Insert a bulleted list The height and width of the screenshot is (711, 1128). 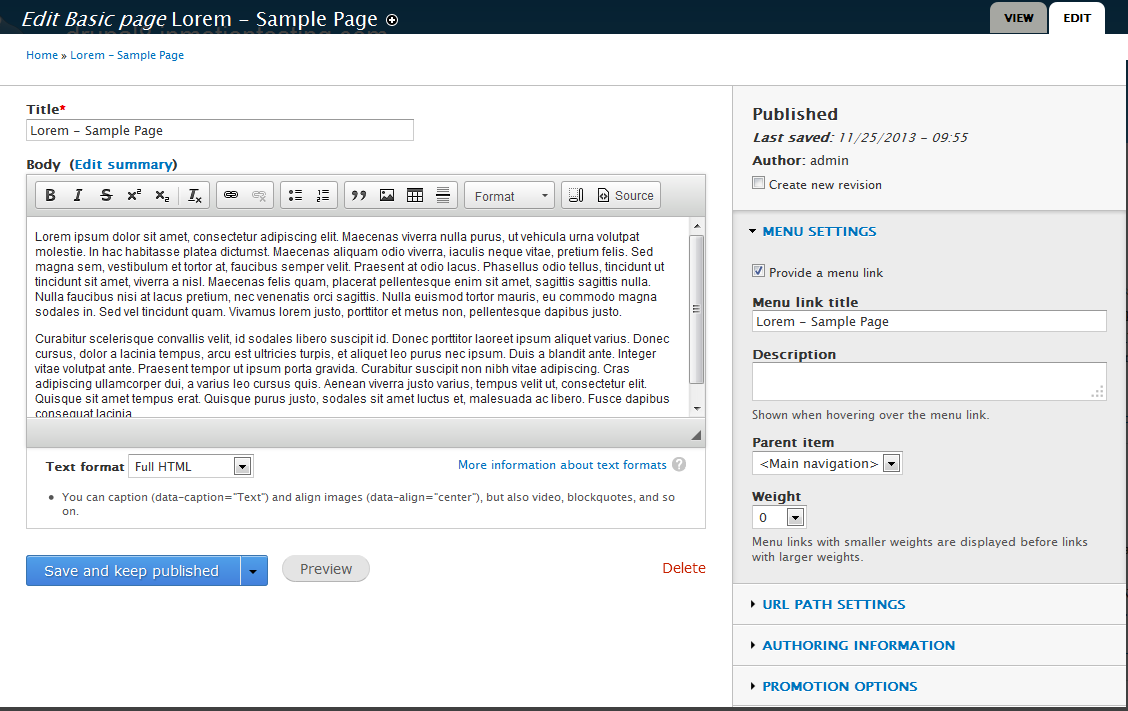(x=295, y=196)
